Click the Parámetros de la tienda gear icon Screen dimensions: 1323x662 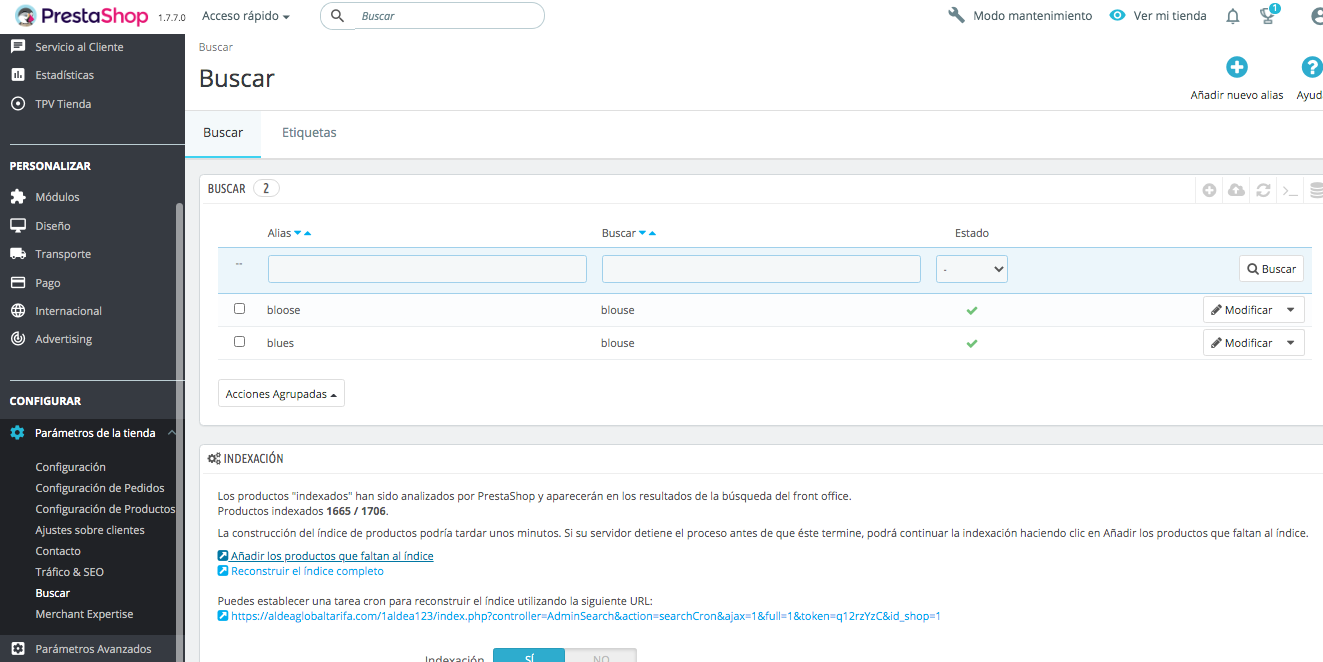pyautogui.click(x=17, y=433)
